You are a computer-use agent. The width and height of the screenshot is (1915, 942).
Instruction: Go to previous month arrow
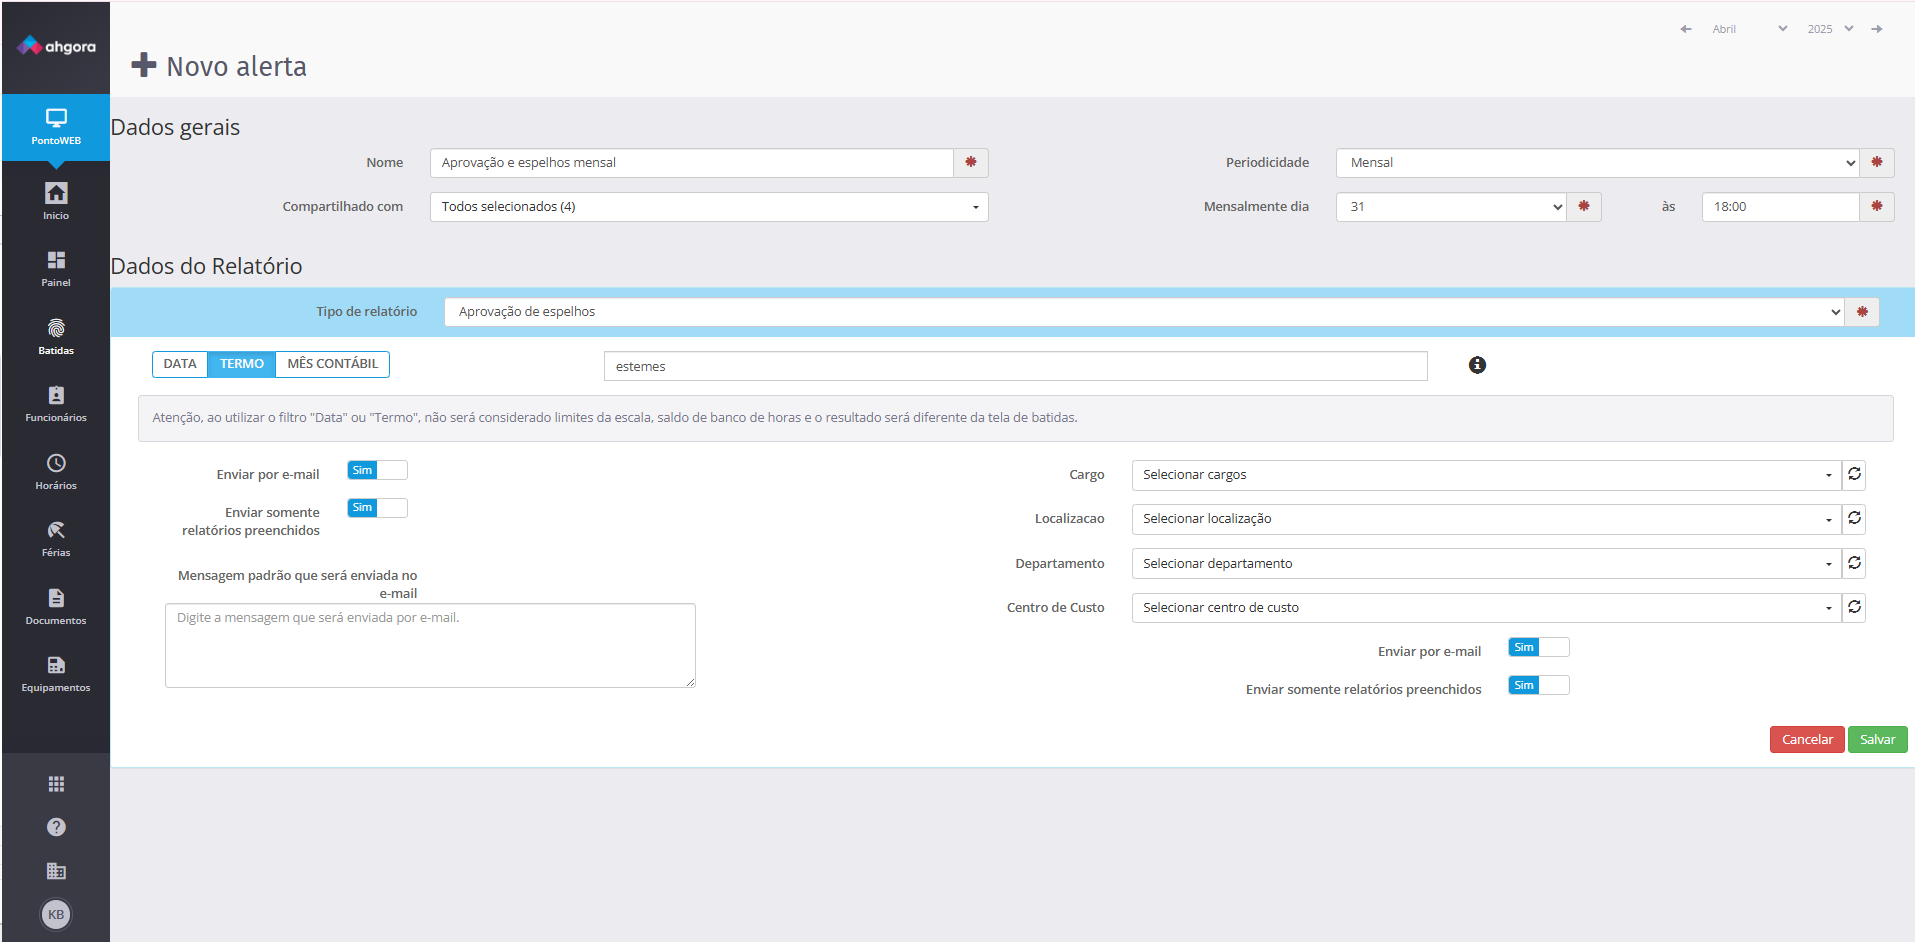click(x=1686, y=29)
